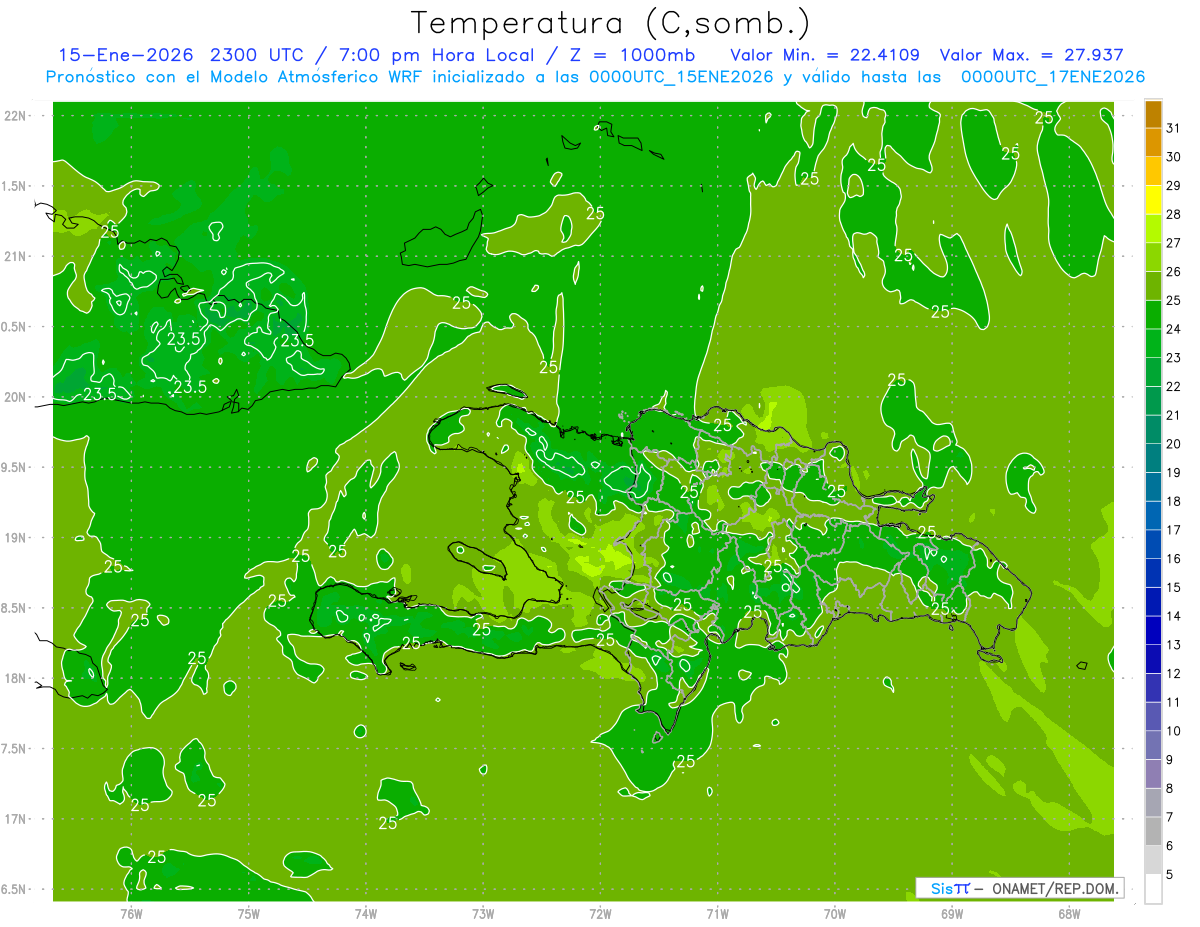Image resolution: width=1200 pixels, height=927 pixels.
Task: Click the 72W longitude axis label
Action: pyautogui.click(x=600, y=913)
